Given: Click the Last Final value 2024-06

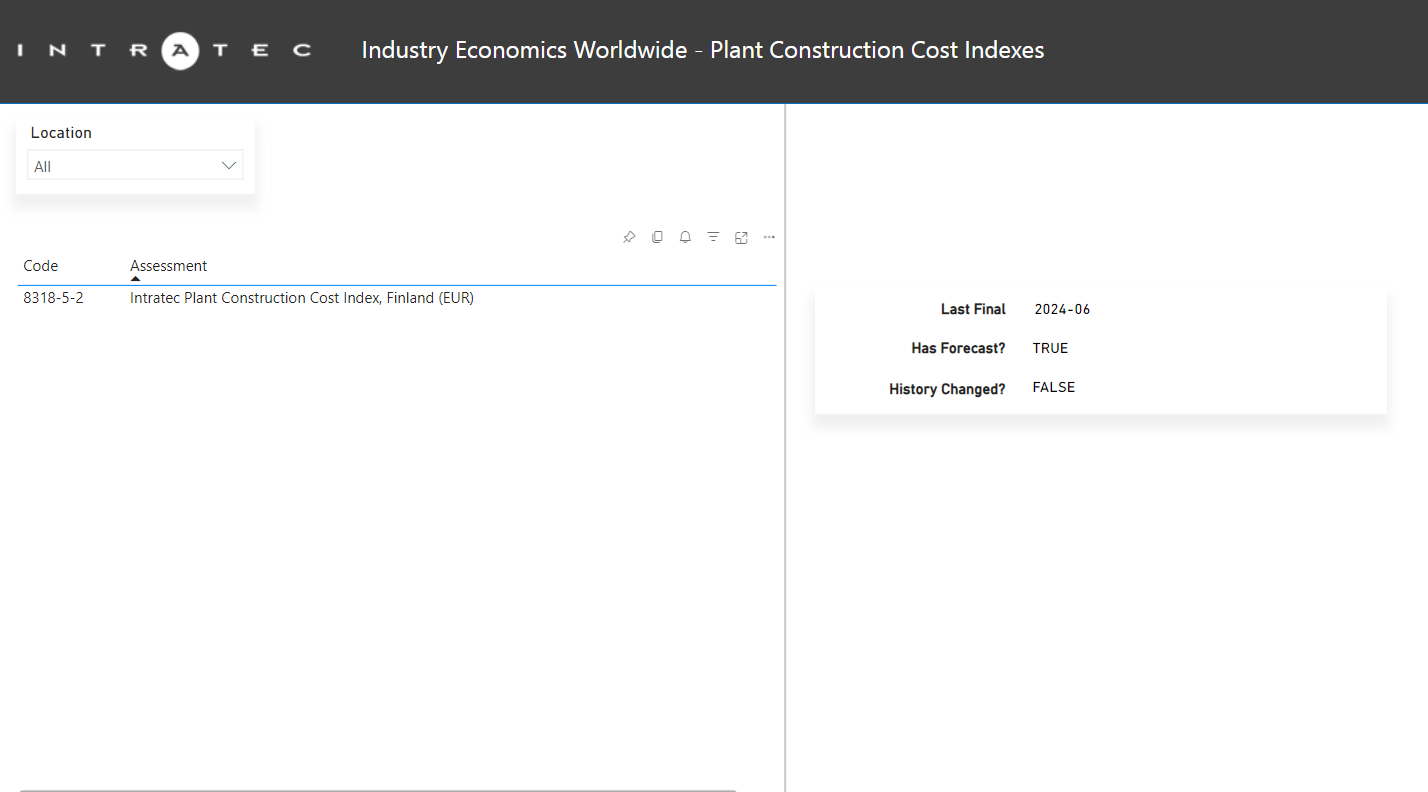Looking at the screenshot, I should (x=1062, y=310).
